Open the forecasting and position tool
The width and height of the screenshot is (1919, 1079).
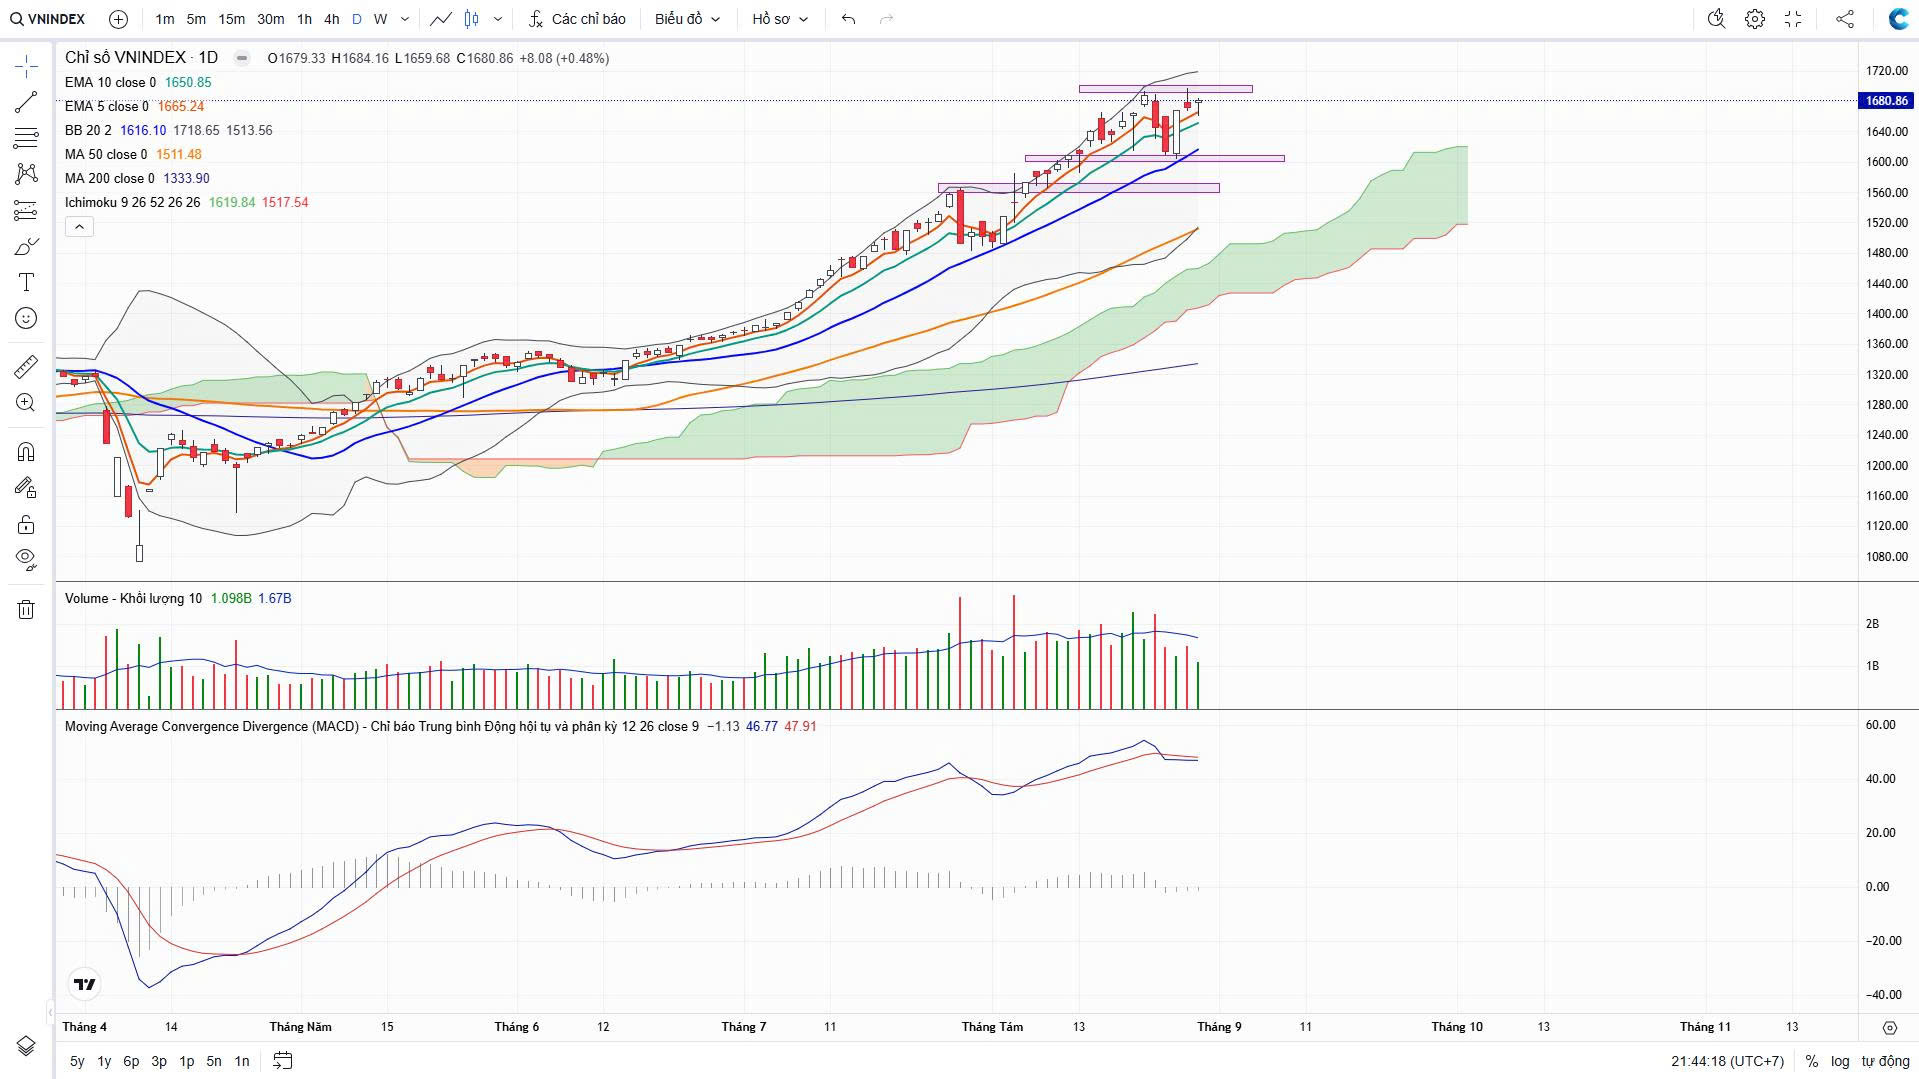[26, 211]
